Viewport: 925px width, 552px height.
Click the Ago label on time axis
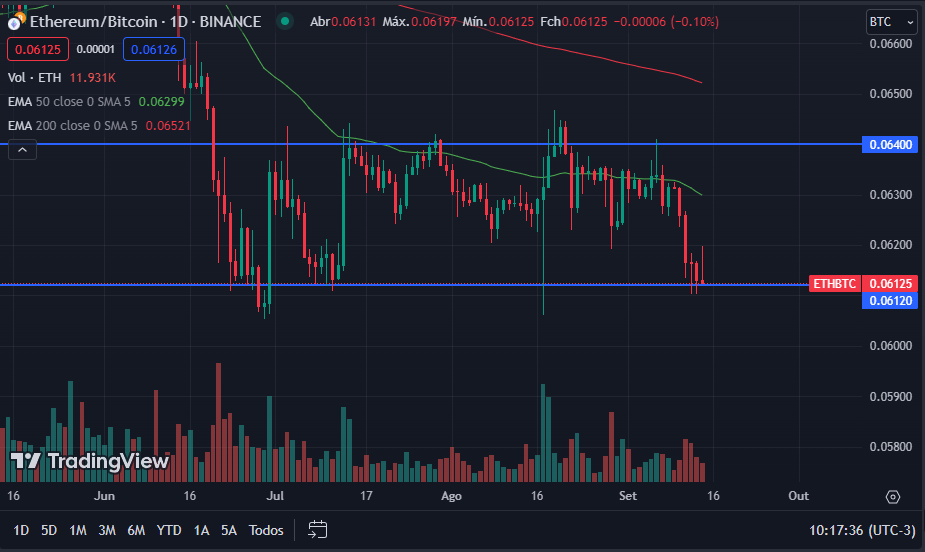[x=451, y=496]
